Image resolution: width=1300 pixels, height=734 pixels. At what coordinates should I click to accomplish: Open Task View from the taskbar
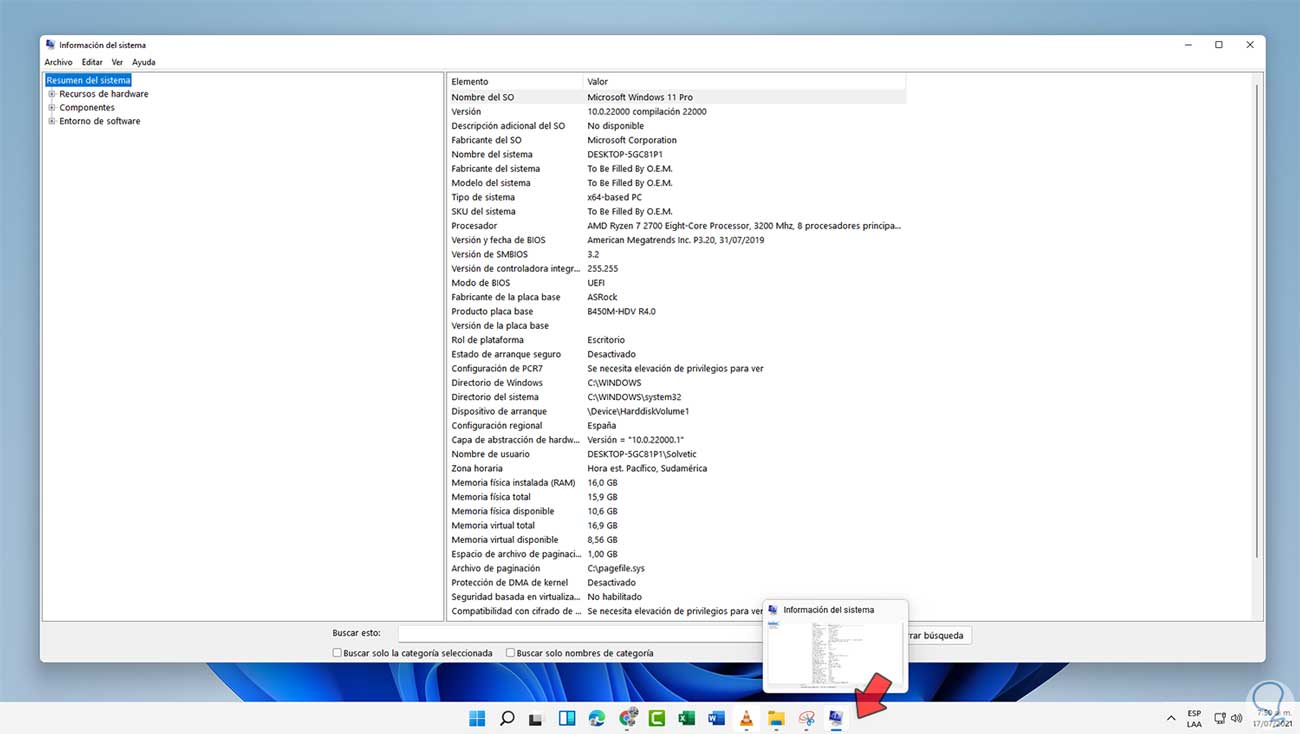pos(536,718)
